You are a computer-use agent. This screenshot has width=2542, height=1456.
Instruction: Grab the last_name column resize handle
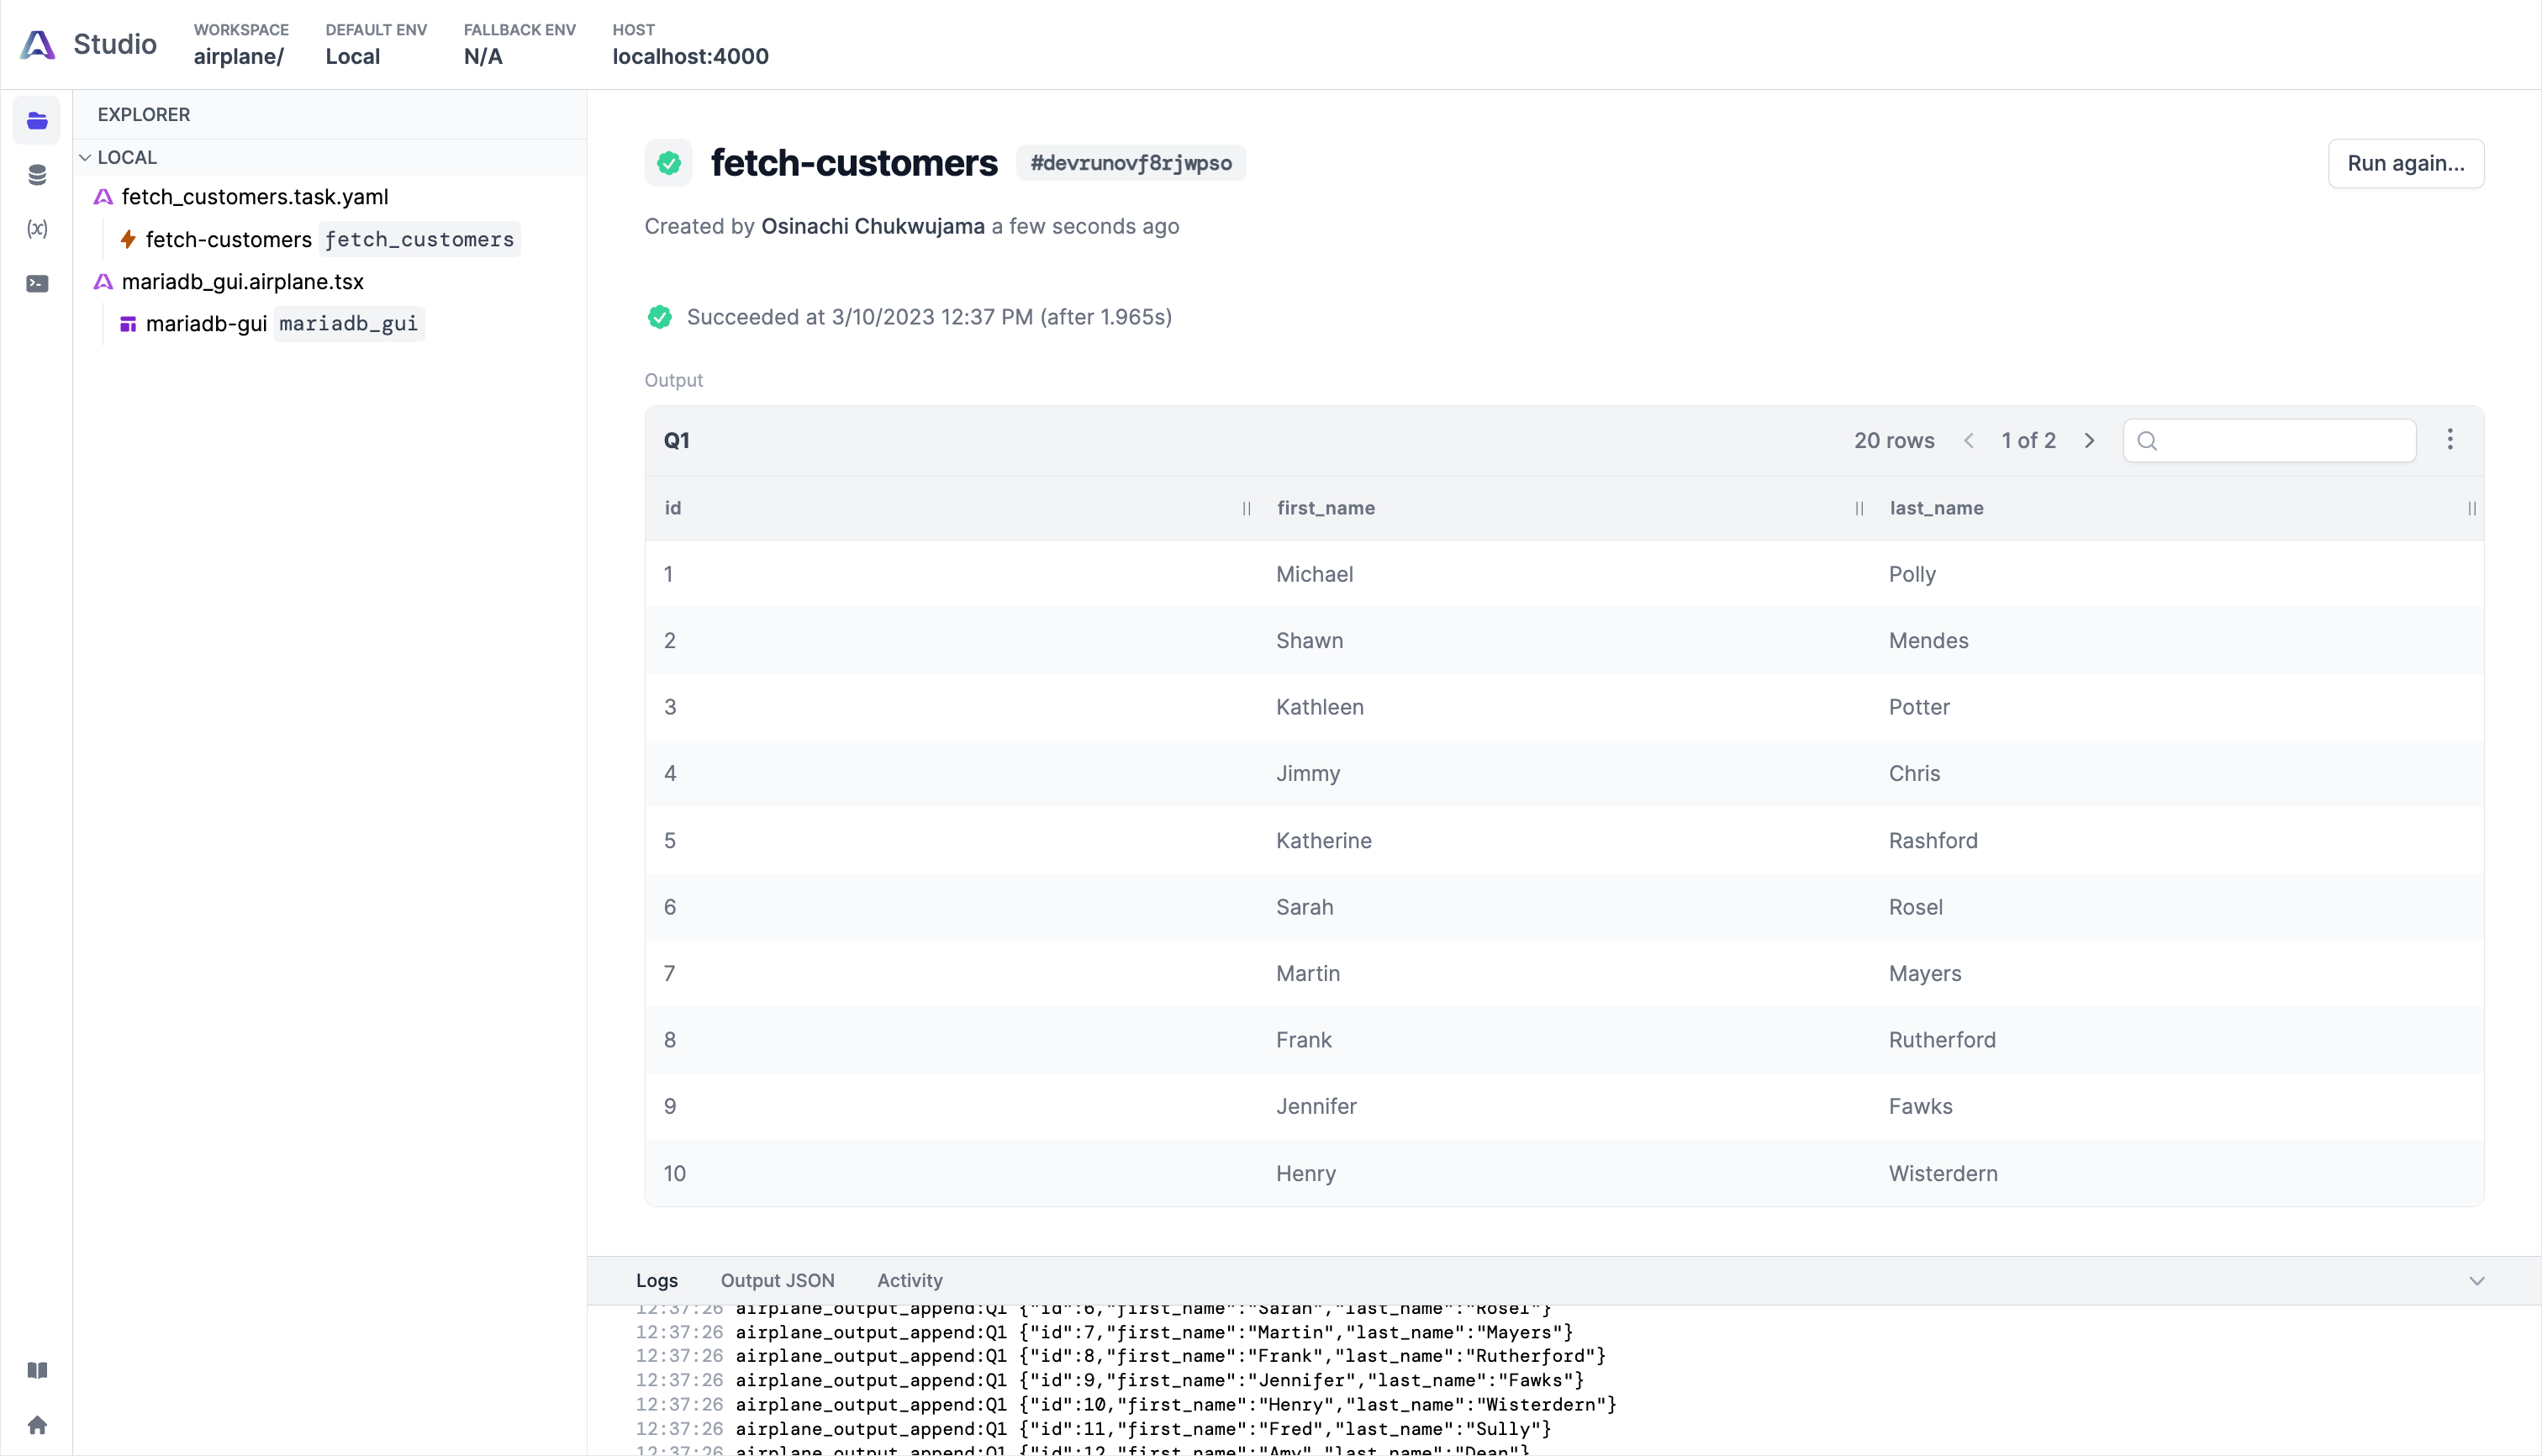point(2473,509)
